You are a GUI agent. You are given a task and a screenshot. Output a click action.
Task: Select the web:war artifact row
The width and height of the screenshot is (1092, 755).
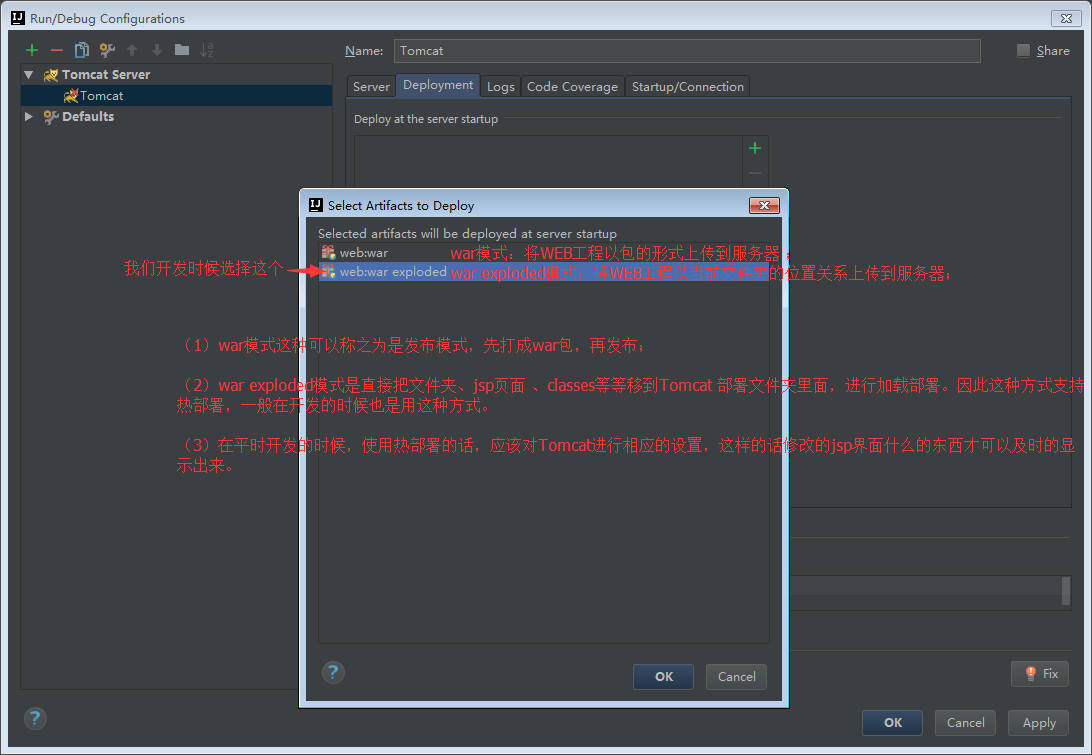pyautogui.click(x=544, y=252)
